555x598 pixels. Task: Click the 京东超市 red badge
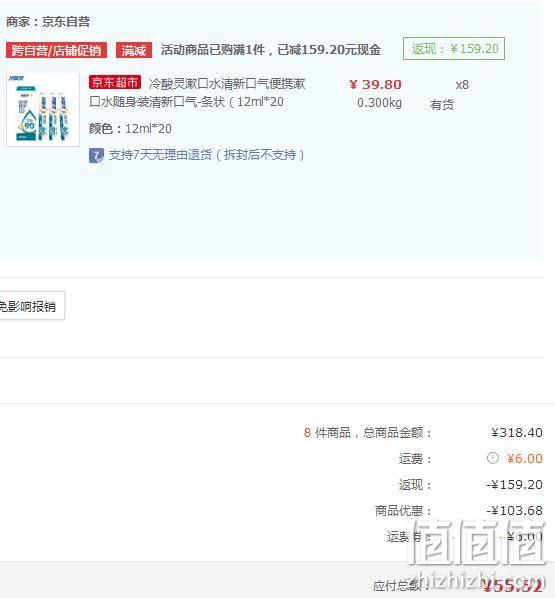pyautogui.click(x=115, y=82)
